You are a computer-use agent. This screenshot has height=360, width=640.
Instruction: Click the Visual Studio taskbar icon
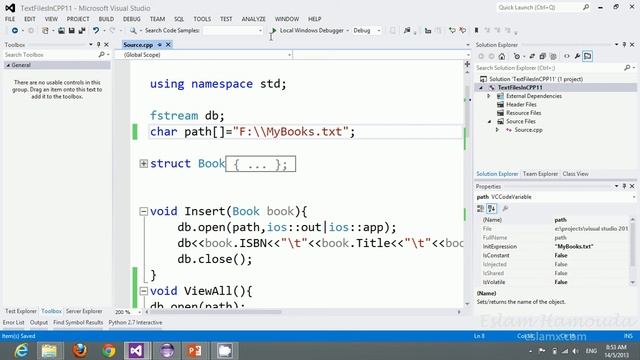pos(136,351)
